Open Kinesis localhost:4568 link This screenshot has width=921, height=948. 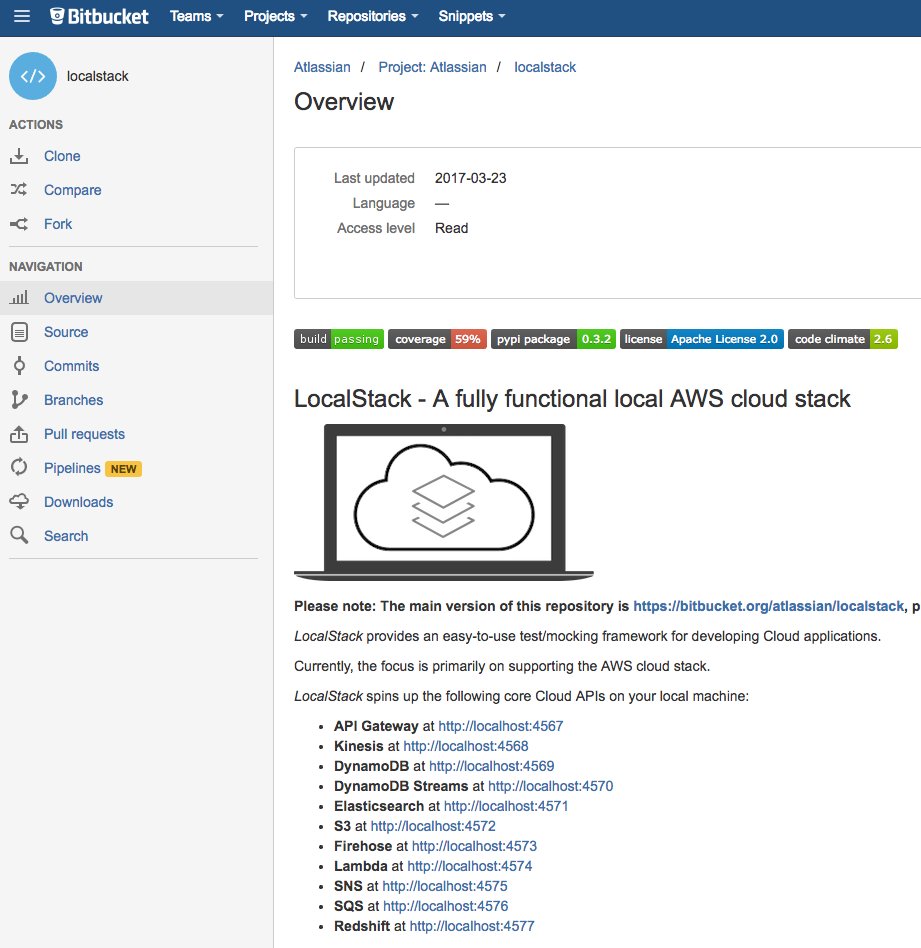466,746
